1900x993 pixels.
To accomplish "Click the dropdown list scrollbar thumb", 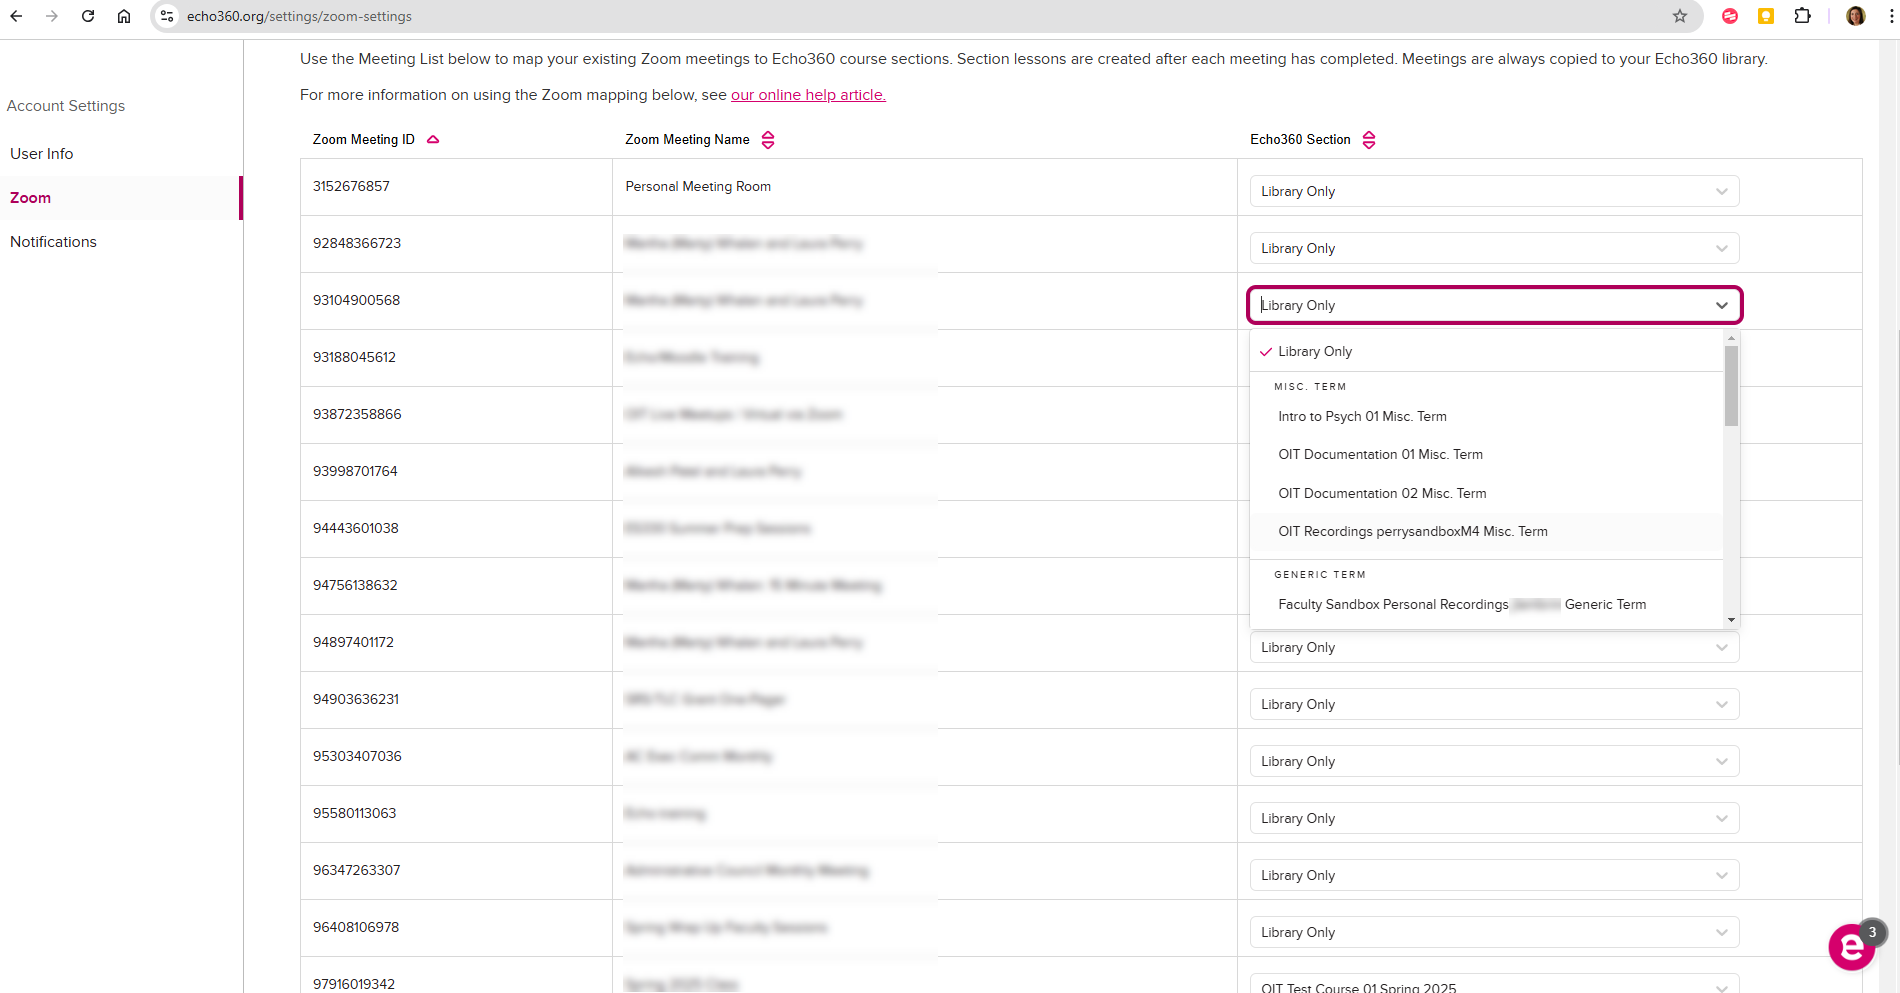I will tap(1731, 385).
